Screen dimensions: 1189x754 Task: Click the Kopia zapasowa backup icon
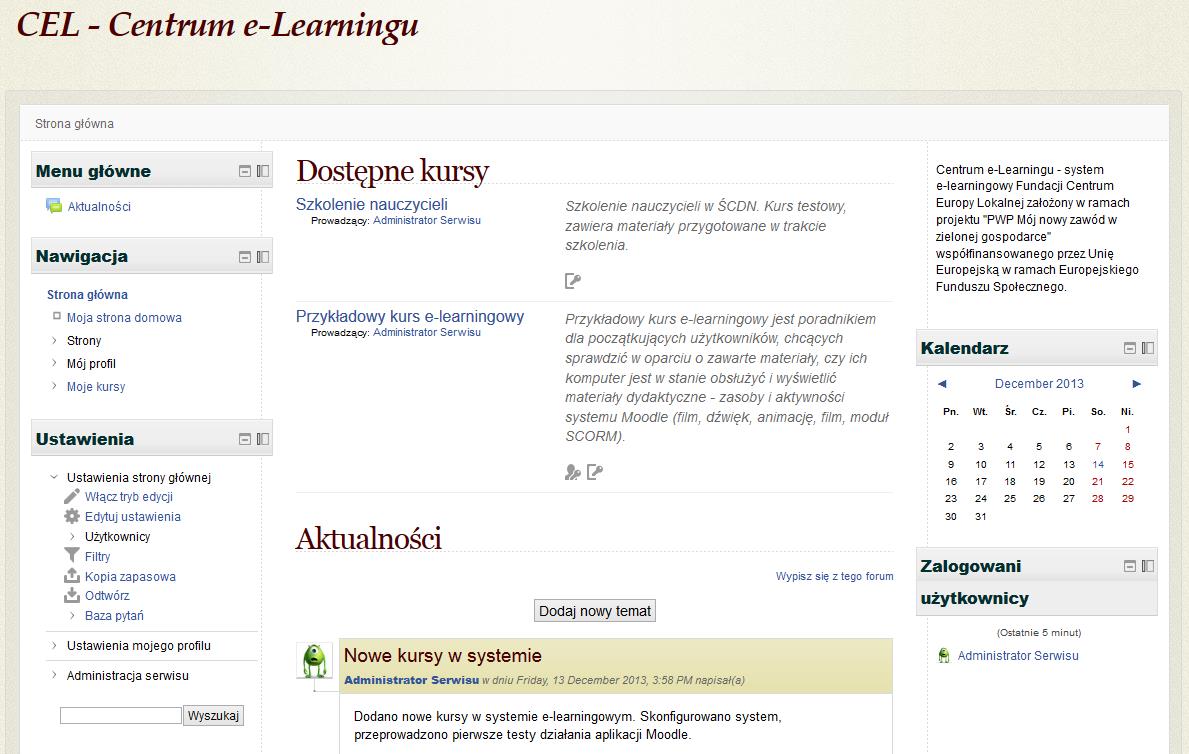[x=72, y=576]
